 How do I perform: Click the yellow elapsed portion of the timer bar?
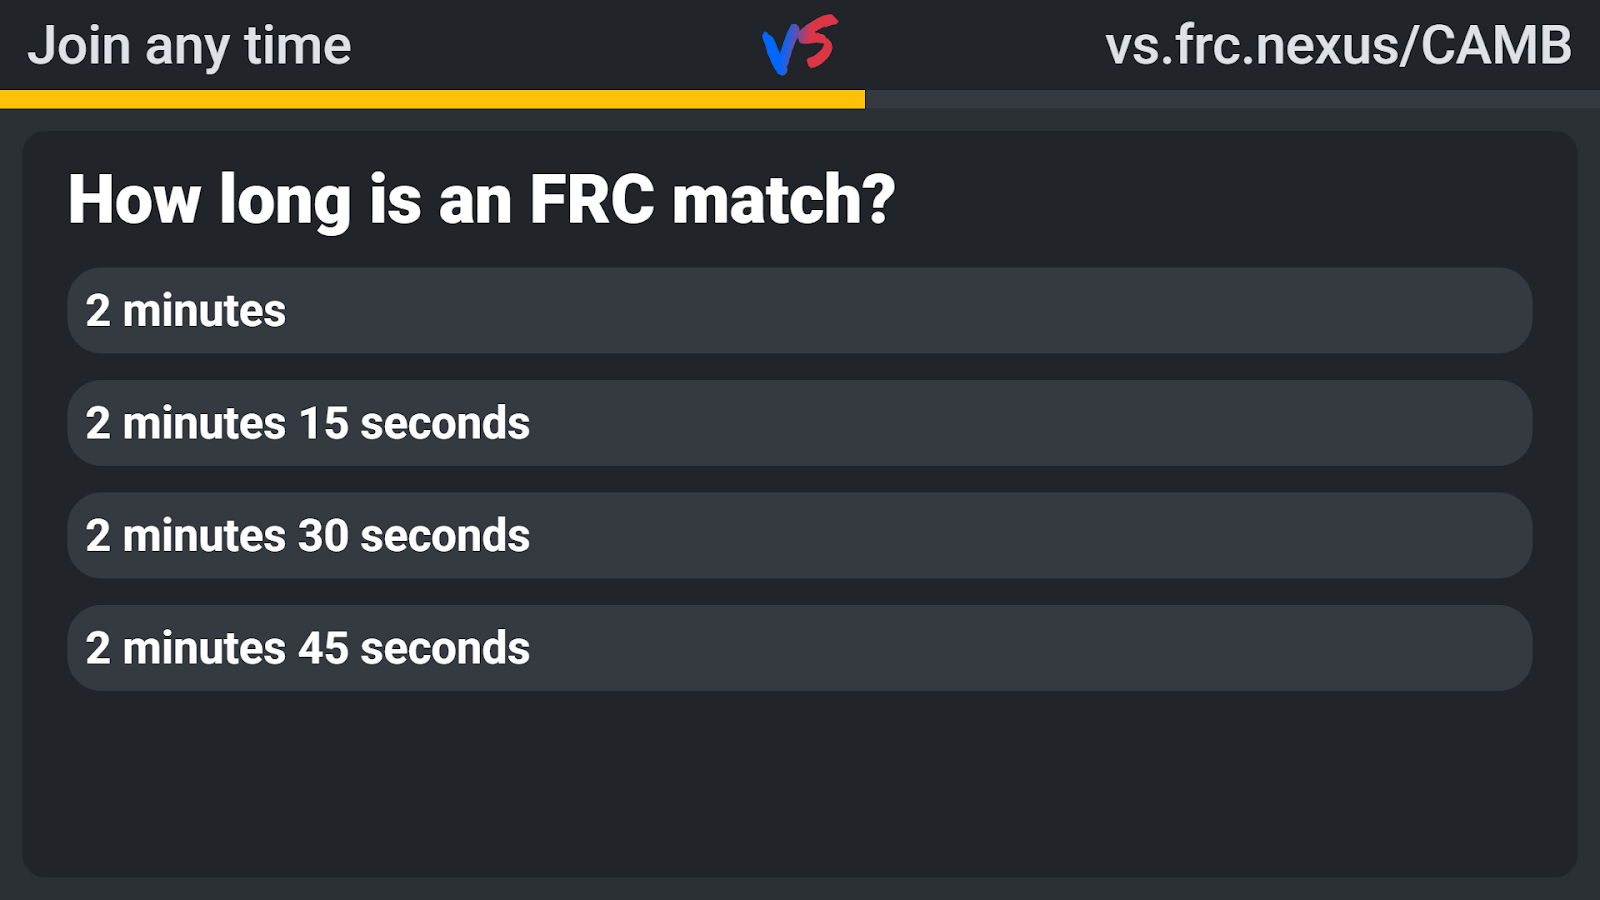pyautogui.click(x=430, y=99)
